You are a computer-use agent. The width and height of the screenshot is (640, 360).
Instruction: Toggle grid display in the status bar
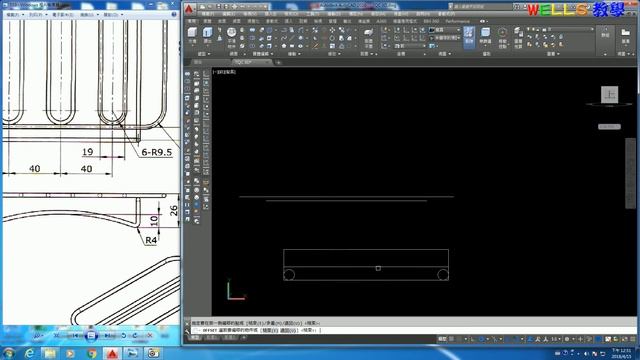coord(452,339)
